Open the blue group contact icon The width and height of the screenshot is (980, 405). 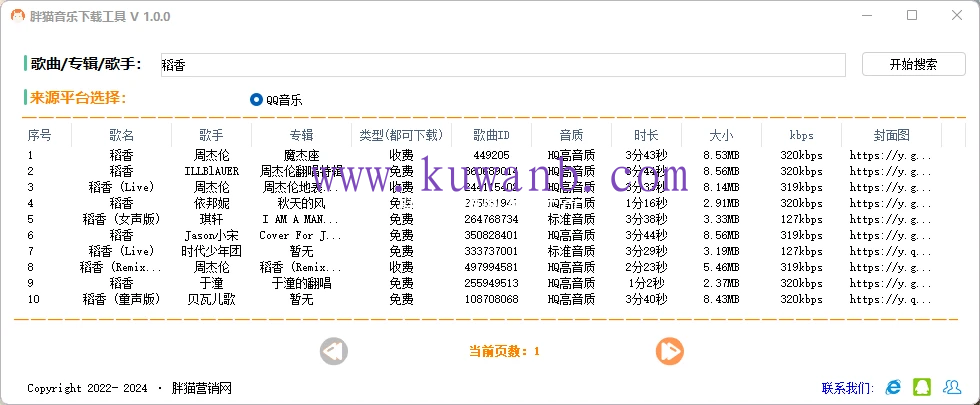pyautogui.click(x=952, y=388)
